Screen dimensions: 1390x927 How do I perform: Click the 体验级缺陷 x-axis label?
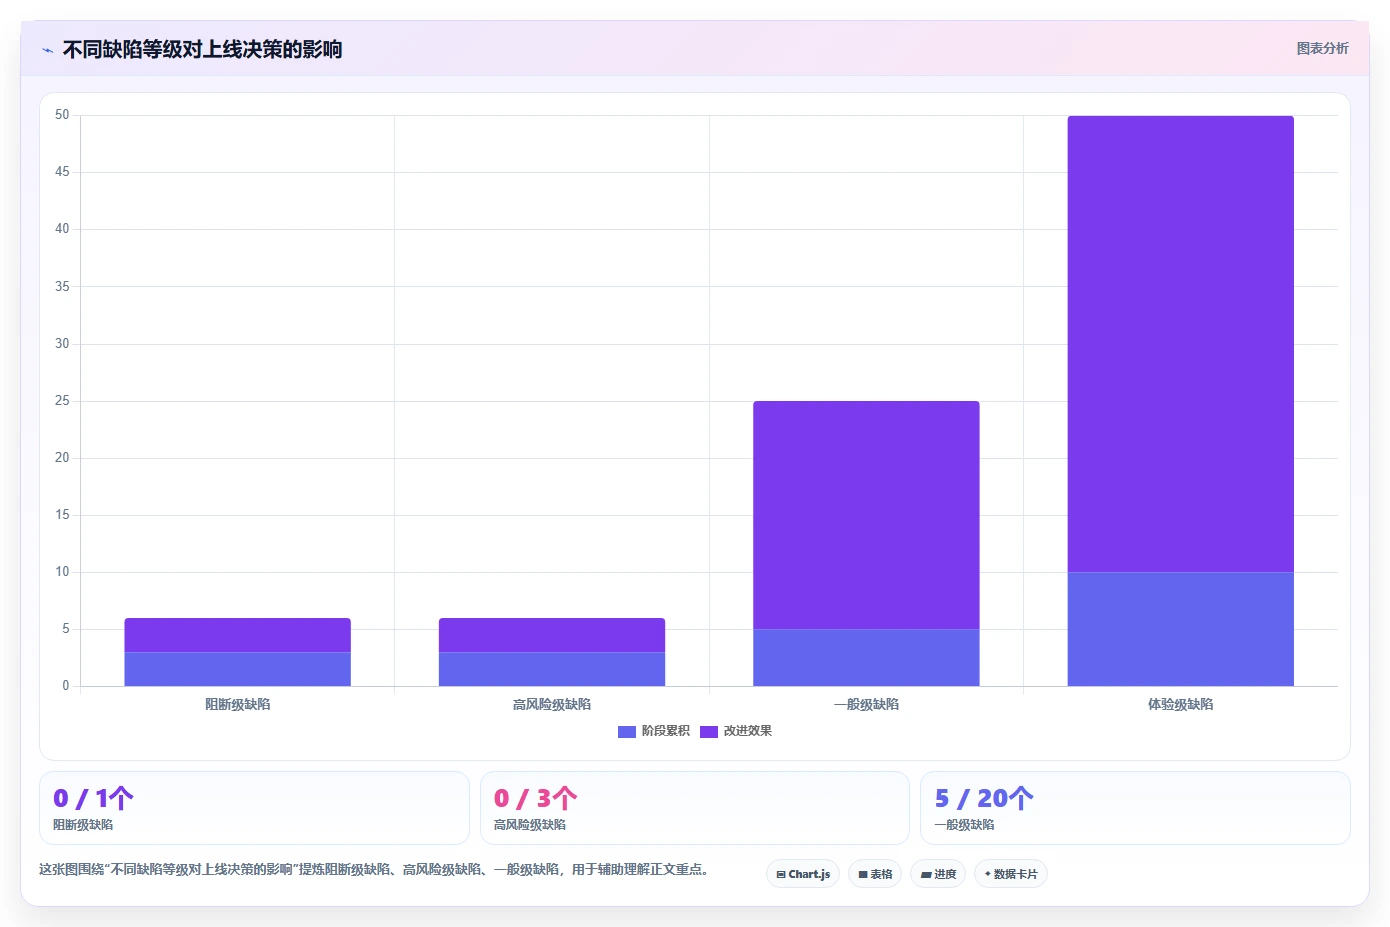(1180, 705)
